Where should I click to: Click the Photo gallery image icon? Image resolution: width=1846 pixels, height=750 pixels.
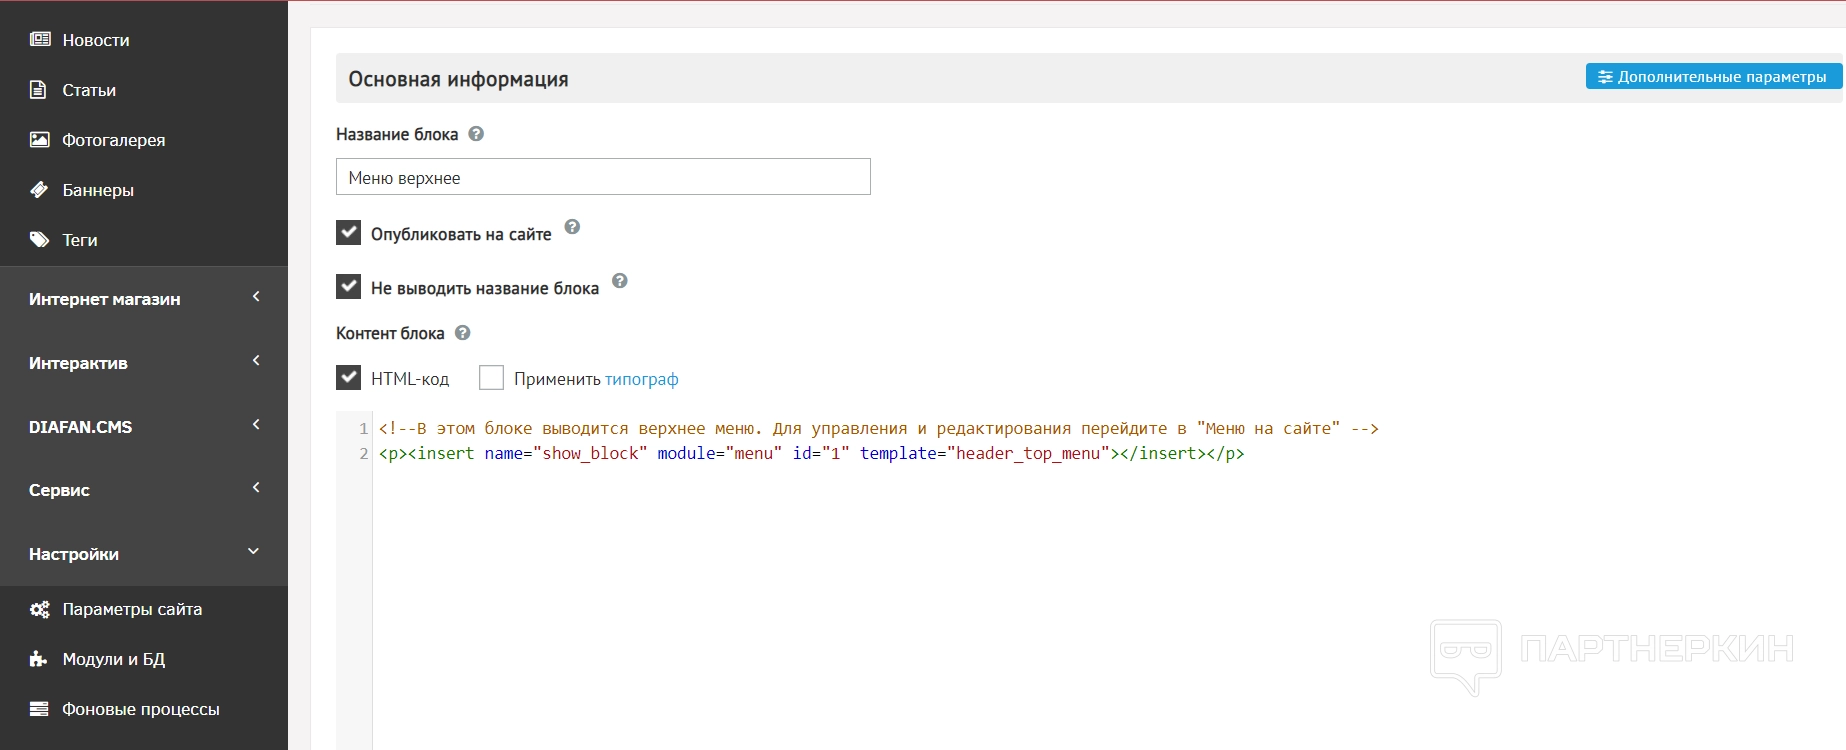[x=40, y=140]
